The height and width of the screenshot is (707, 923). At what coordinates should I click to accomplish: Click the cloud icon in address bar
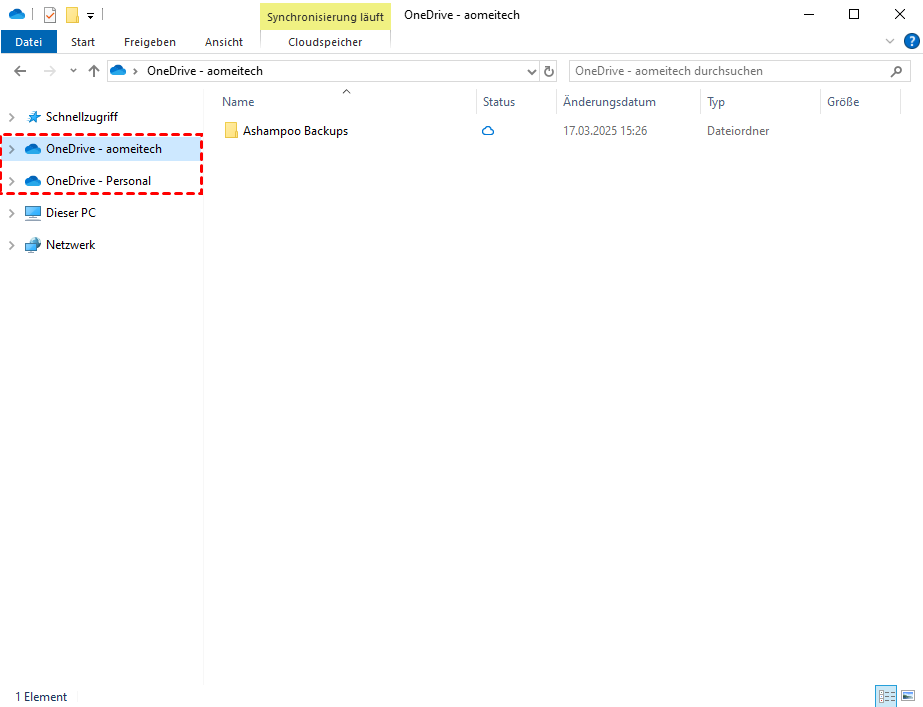pos(118,71)
